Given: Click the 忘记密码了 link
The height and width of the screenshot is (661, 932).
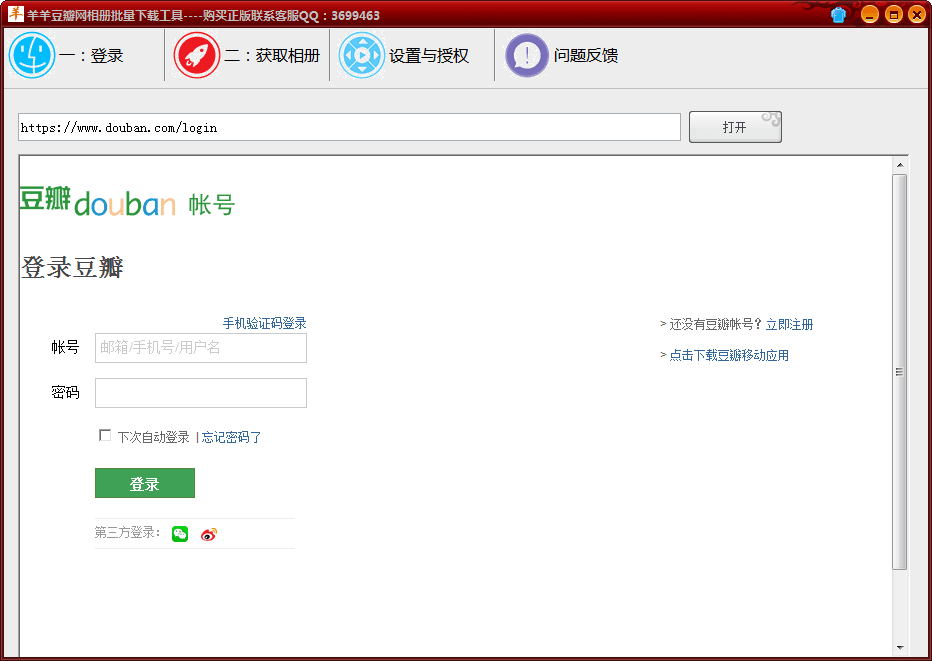Looking at the screenshot, I should click(231, 437).
